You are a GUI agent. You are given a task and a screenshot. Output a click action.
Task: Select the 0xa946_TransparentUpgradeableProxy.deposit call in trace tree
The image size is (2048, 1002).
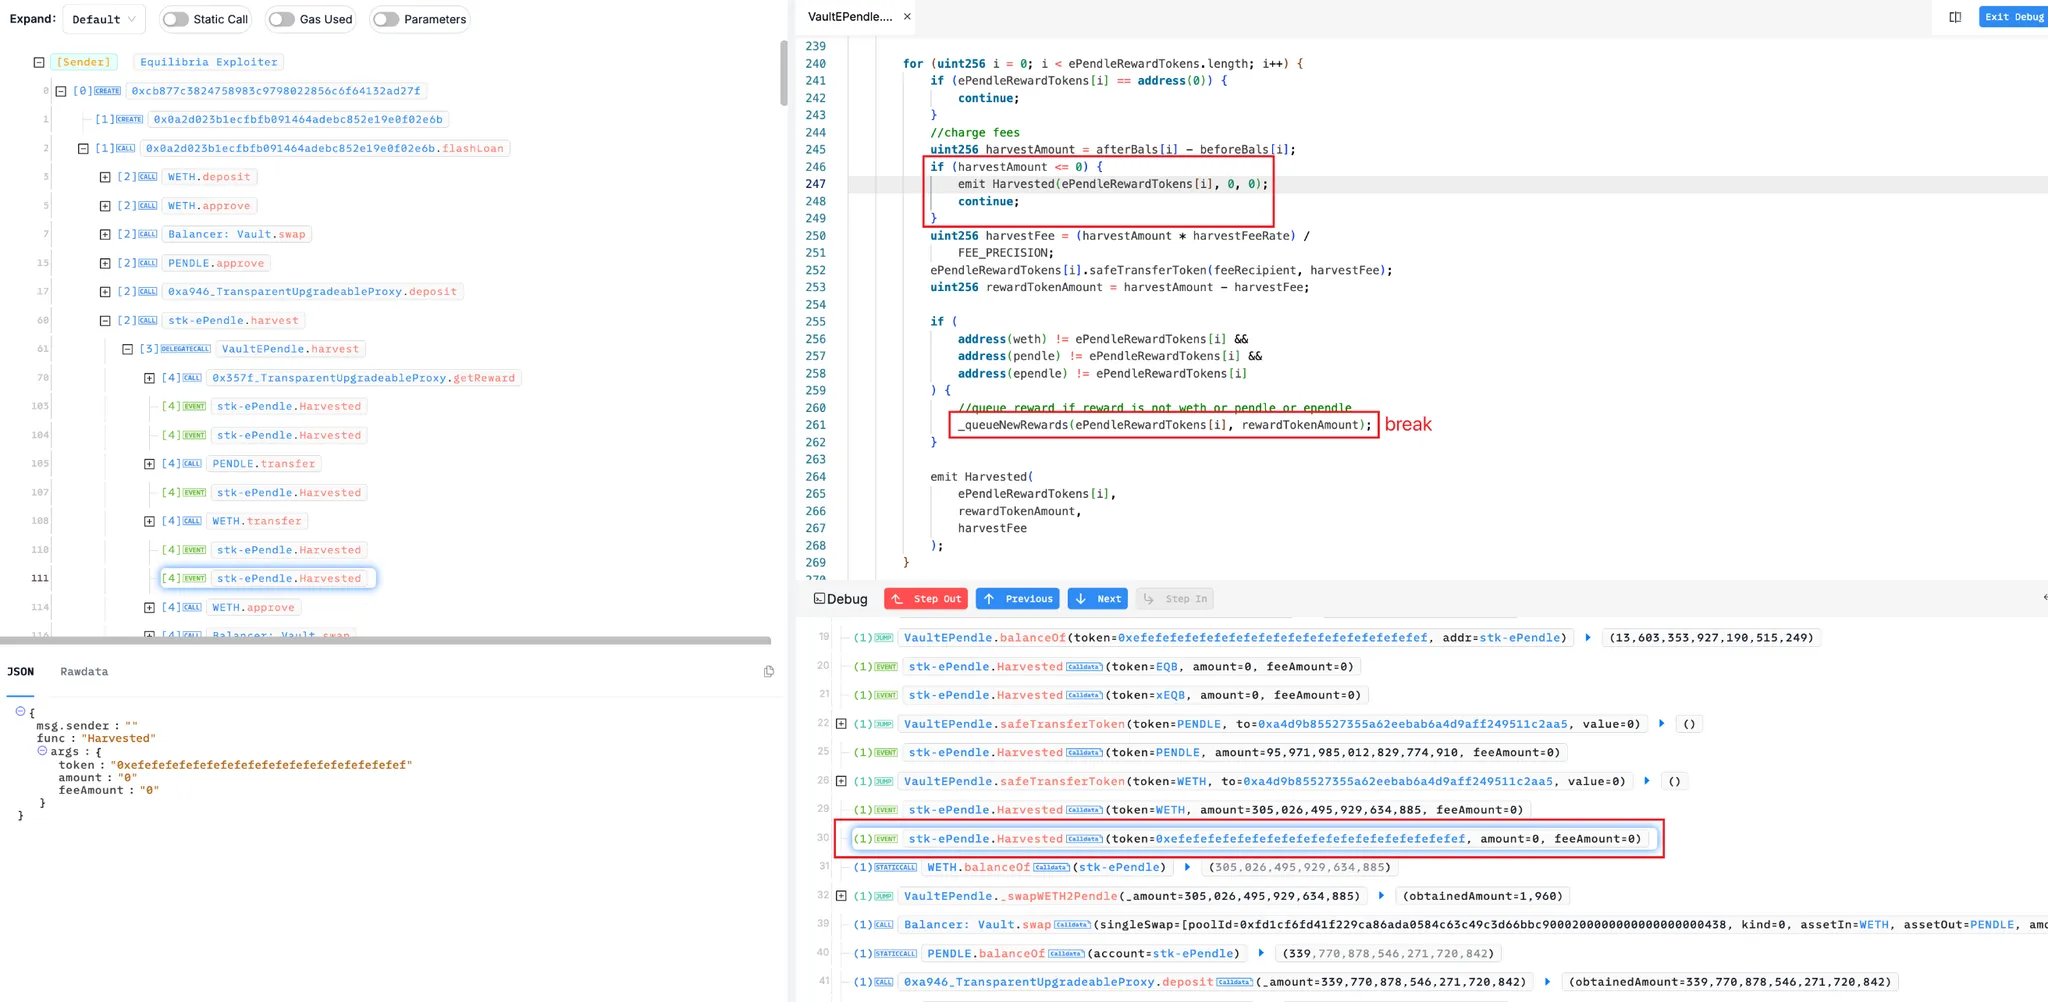(x=312, y=292)
